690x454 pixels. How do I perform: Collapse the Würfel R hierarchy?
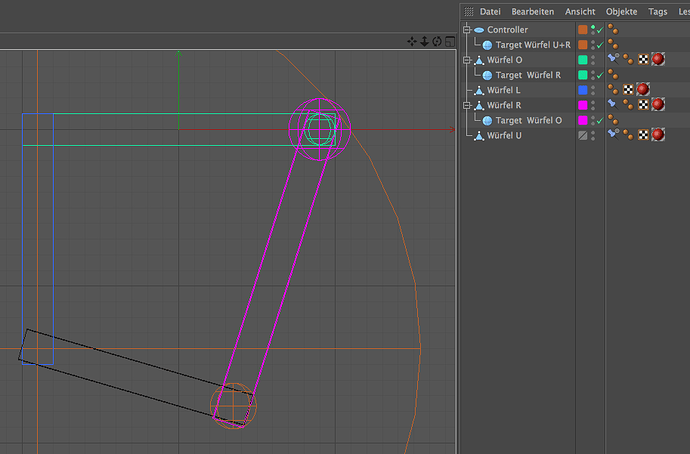pos(467,105)
